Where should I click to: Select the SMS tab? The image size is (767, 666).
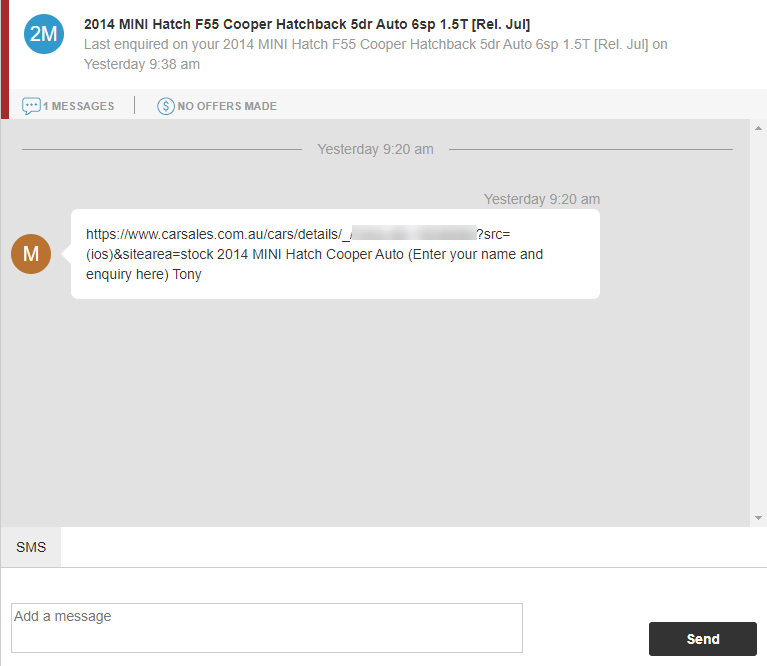(x=31, y=547)
